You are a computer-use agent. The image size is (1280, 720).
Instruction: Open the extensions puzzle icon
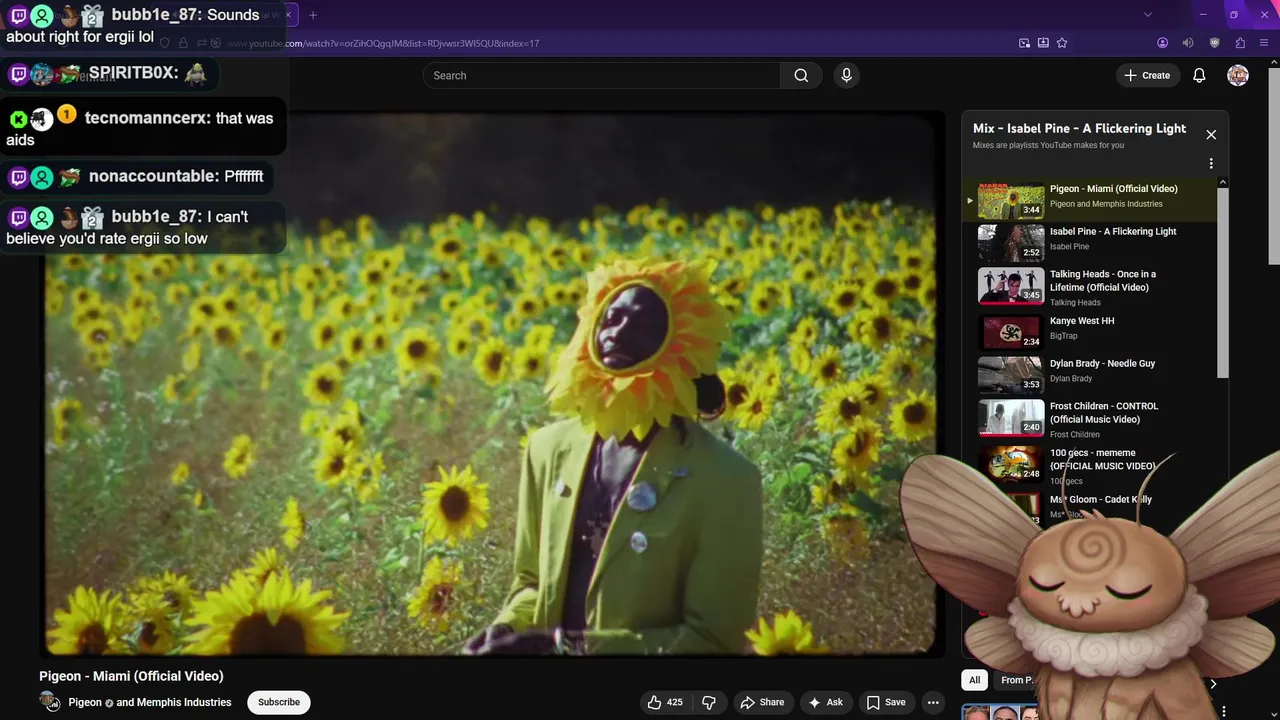point(1240,43)
